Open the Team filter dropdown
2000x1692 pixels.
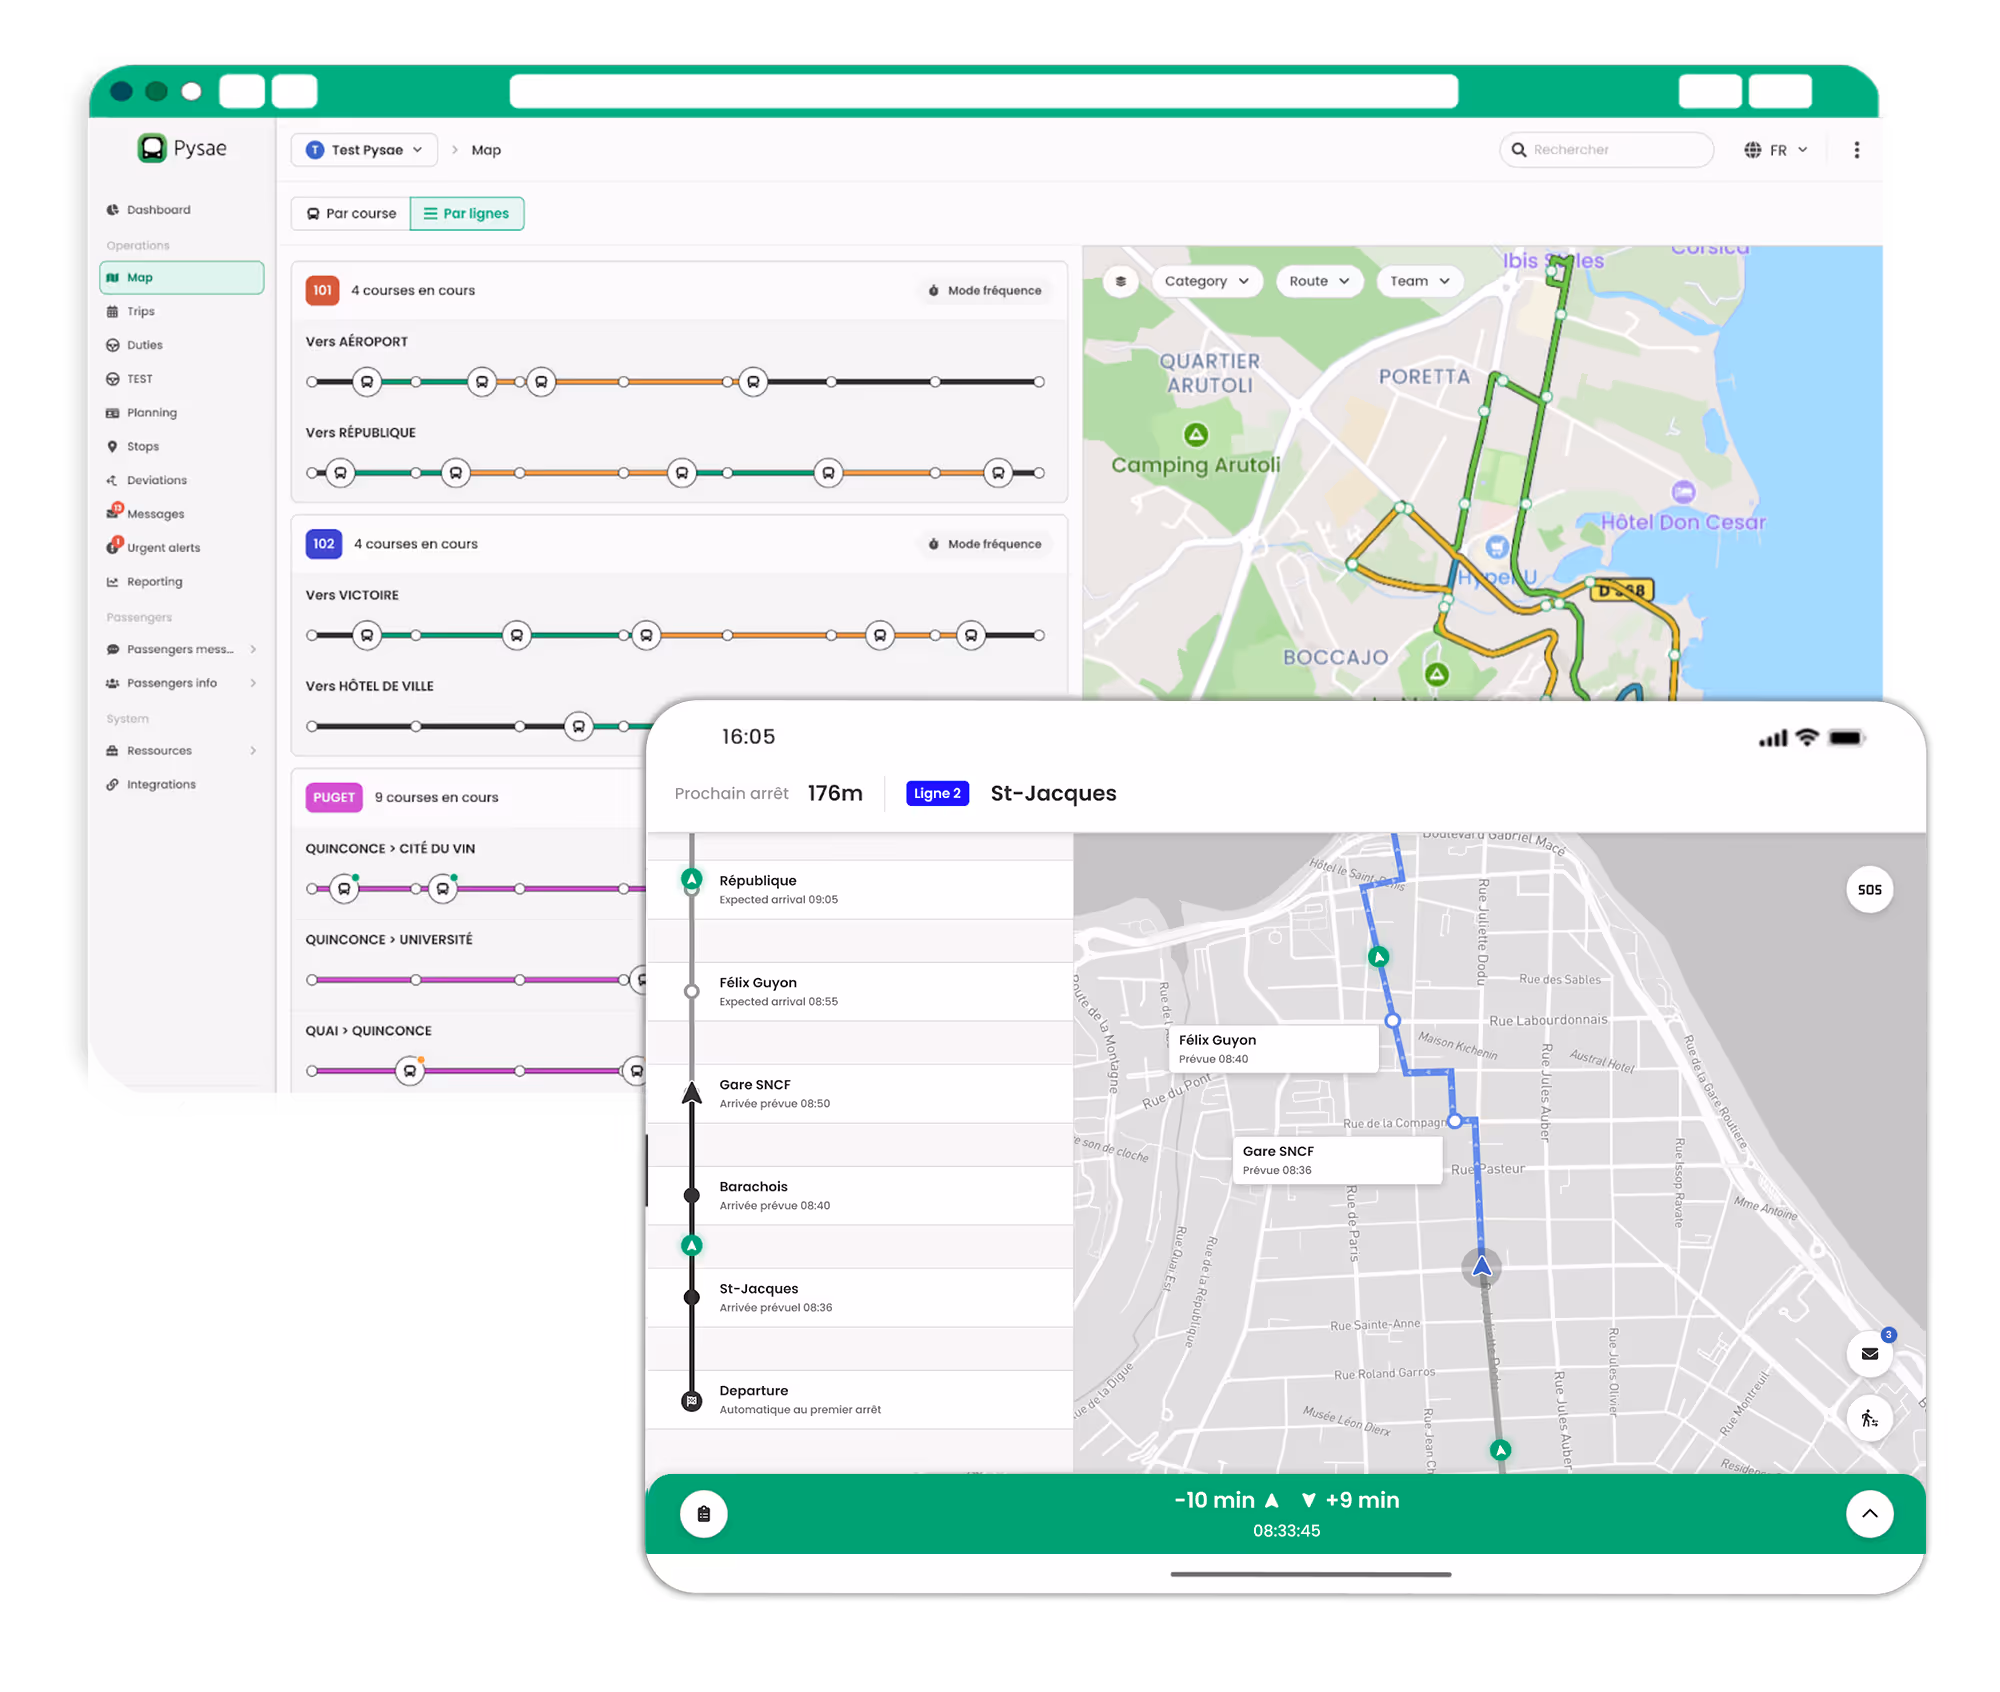(1419, 282)
